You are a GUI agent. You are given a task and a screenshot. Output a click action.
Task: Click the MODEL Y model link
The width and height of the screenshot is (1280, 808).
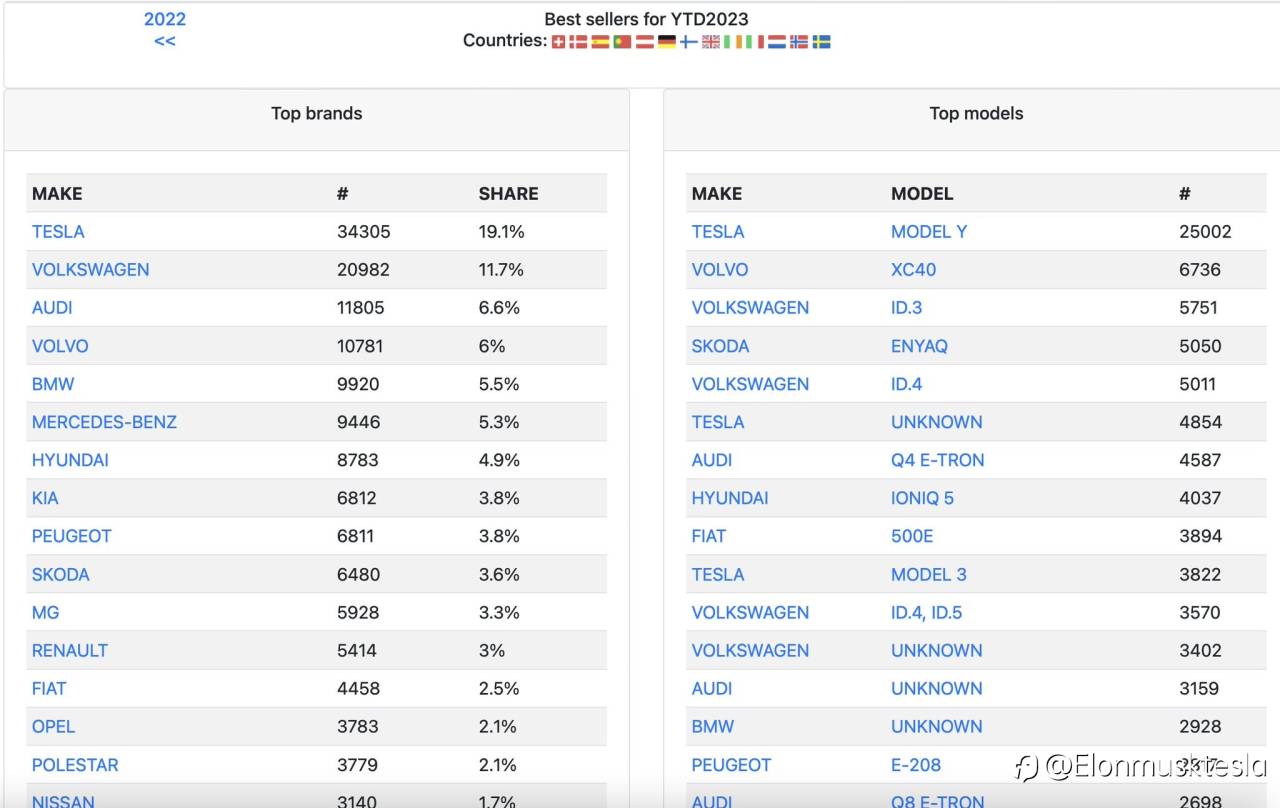click(929, 231)
